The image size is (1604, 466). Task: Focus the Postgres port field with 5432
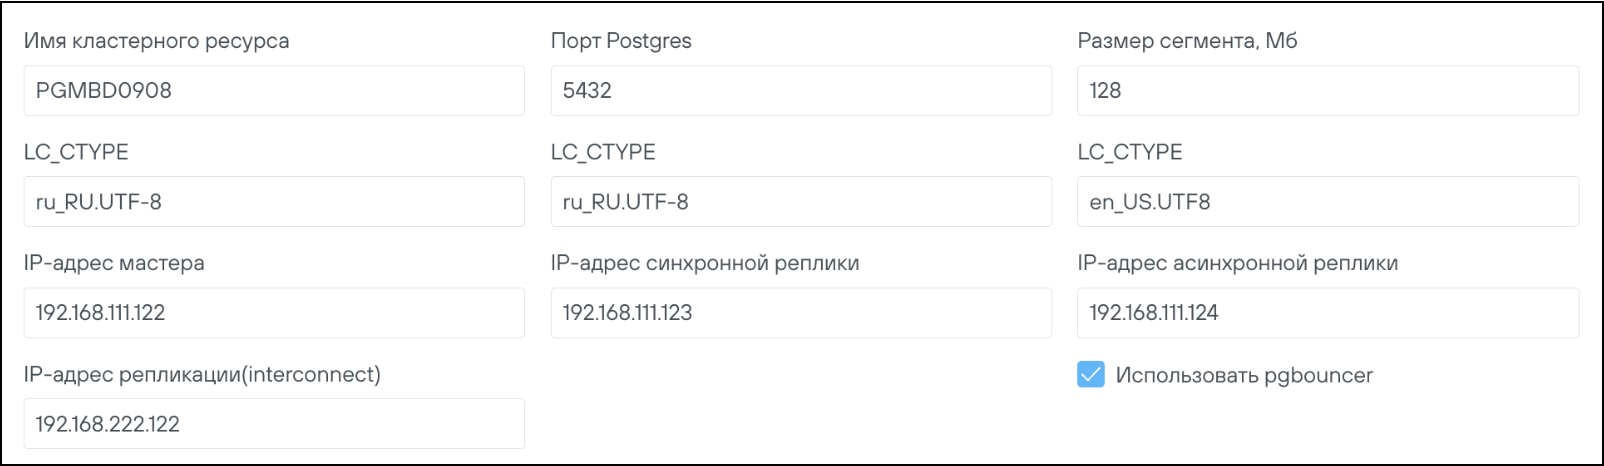[x=800, y=91]
